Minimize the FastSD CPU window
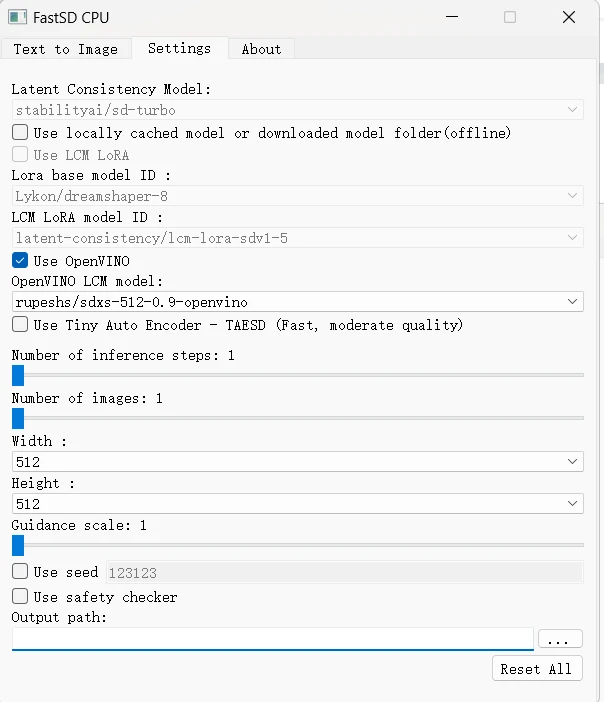The image size is (604, 702). pyautogui.click(x=452, y=17)
